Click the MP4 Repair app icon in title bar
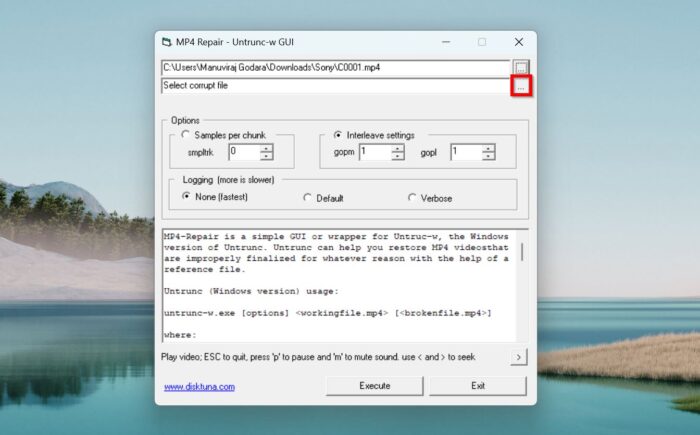Viewport: 700px width, 435px height. (x=167, y=42)
